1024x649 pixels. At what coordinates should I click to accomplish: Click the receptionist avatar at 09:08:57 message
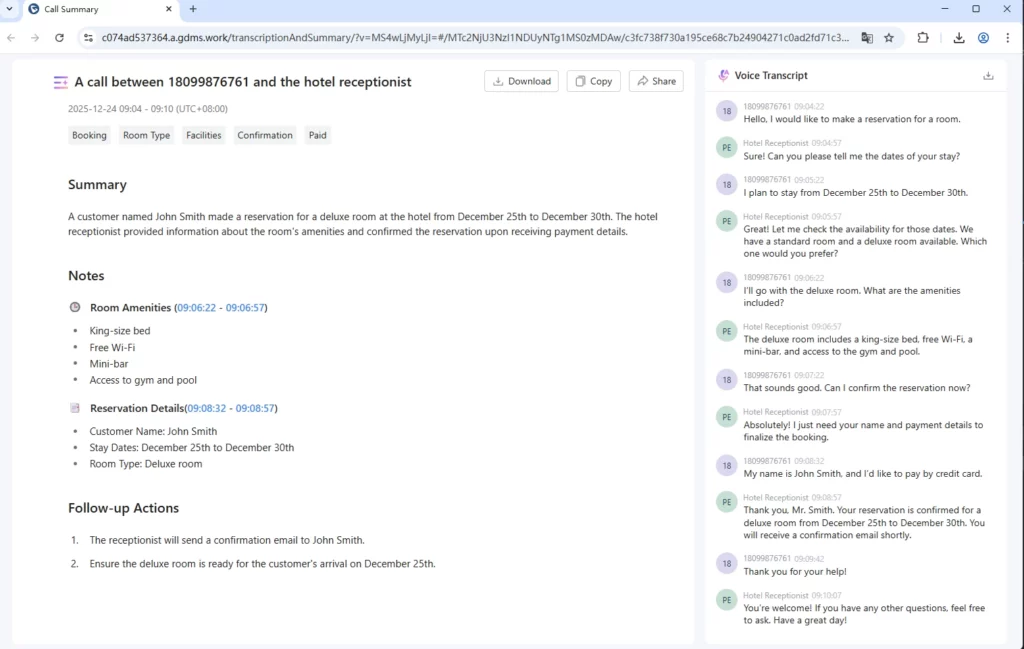(x=726, y=501)
